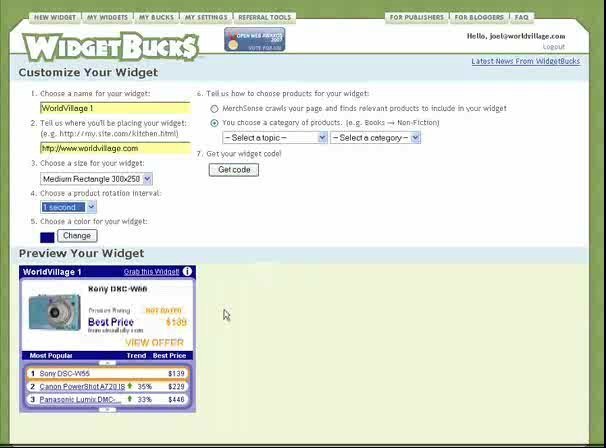This screenshot has height=448, width=606.
Task: Click the widget list scroll-up handle
Action: [x=107, y=363]
